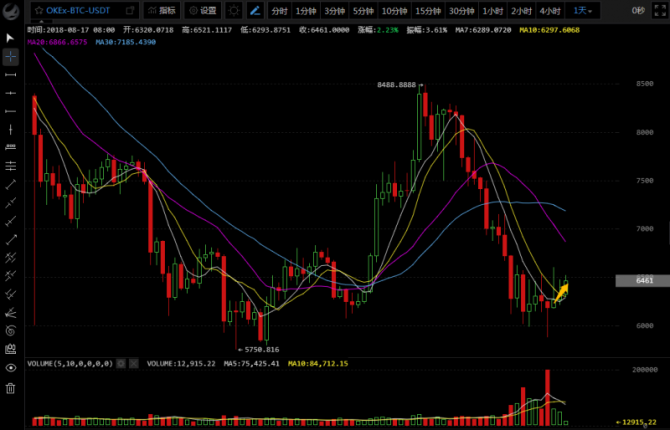Screen dimensions: 670x430
Task: Select the 3分钟 interval
Action: point(334,11)
